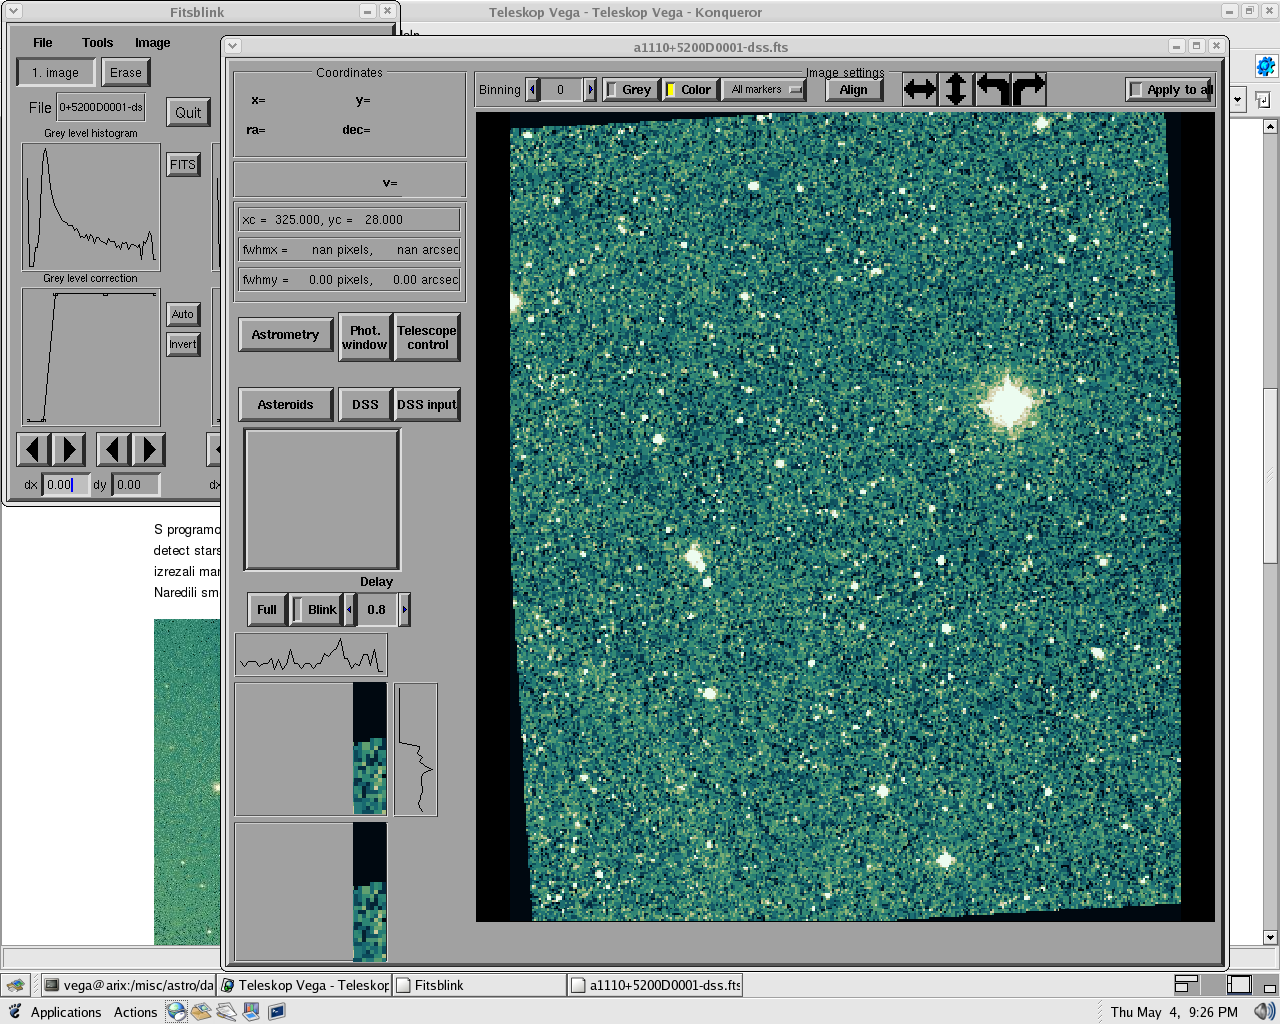Toggle the Color display mode
This screenshot has width=1280, height=1024.
tap(690, 89)
